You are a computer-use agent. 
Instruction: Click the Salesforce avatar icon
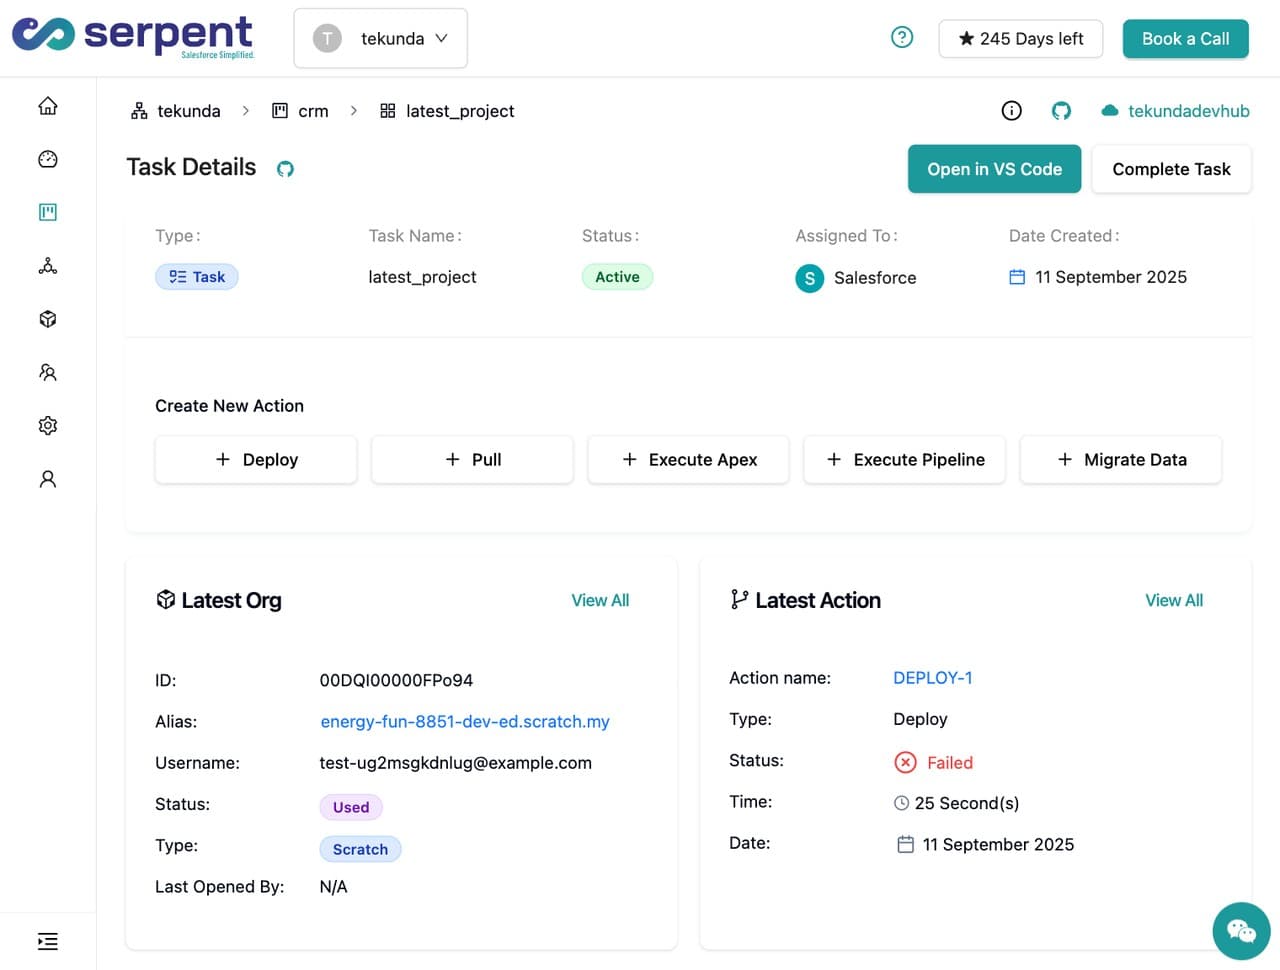[809, 278]
